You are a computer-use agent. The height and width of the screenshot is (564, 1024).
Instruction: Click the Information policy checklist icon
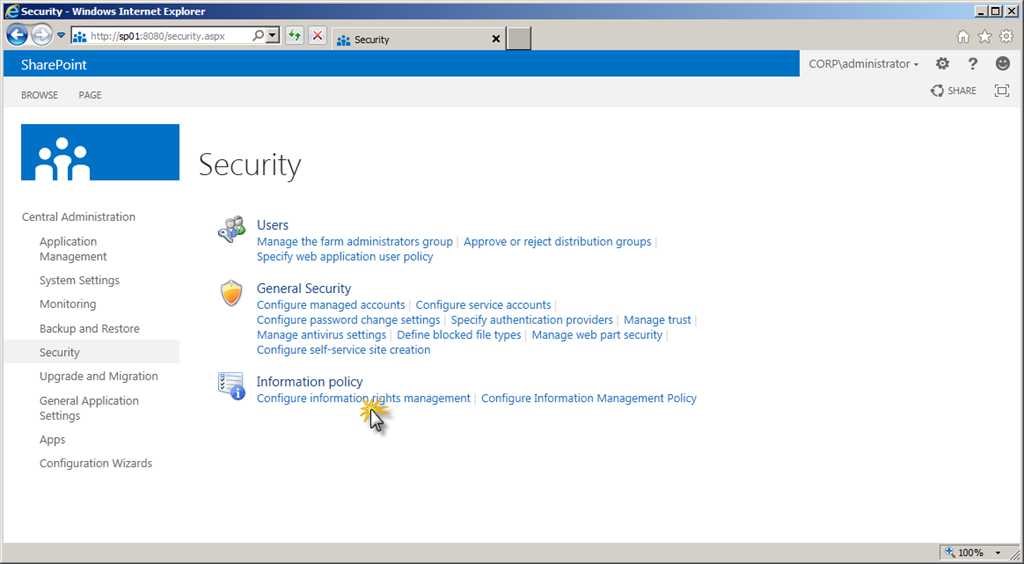231,386
